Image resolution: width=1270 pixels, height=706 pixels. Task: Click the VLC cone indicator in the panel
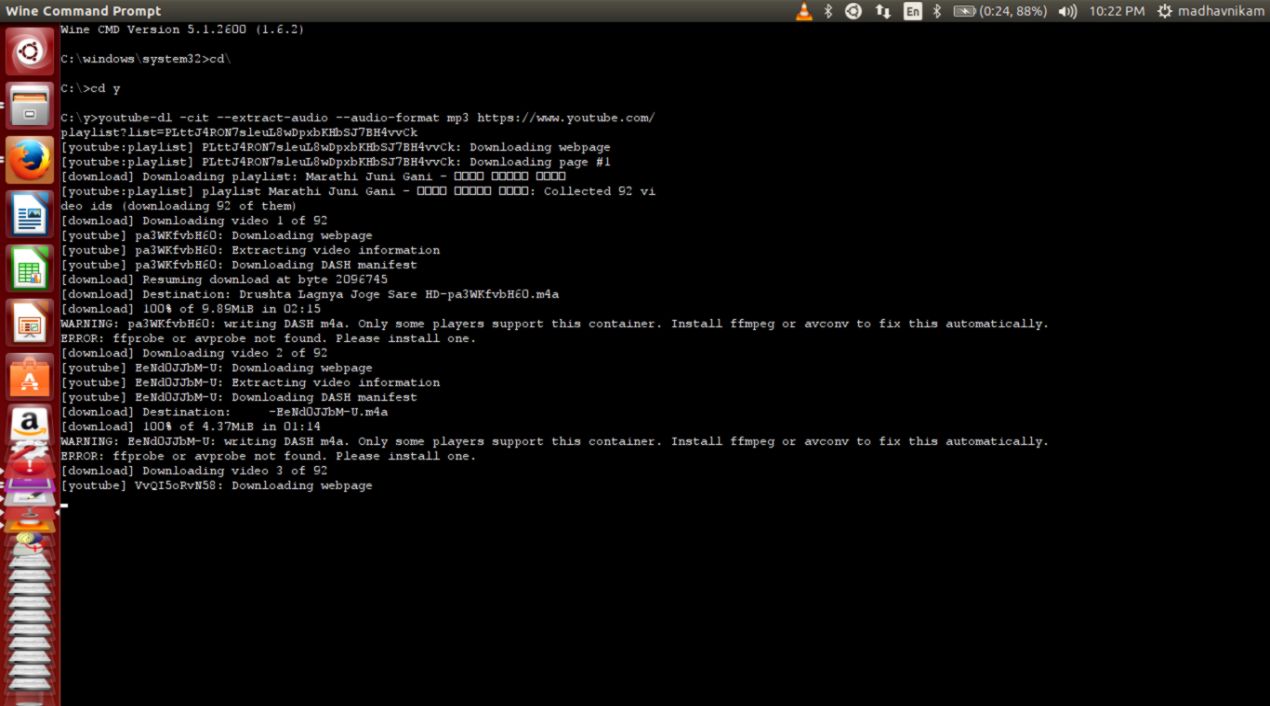[x=805, y=10]
